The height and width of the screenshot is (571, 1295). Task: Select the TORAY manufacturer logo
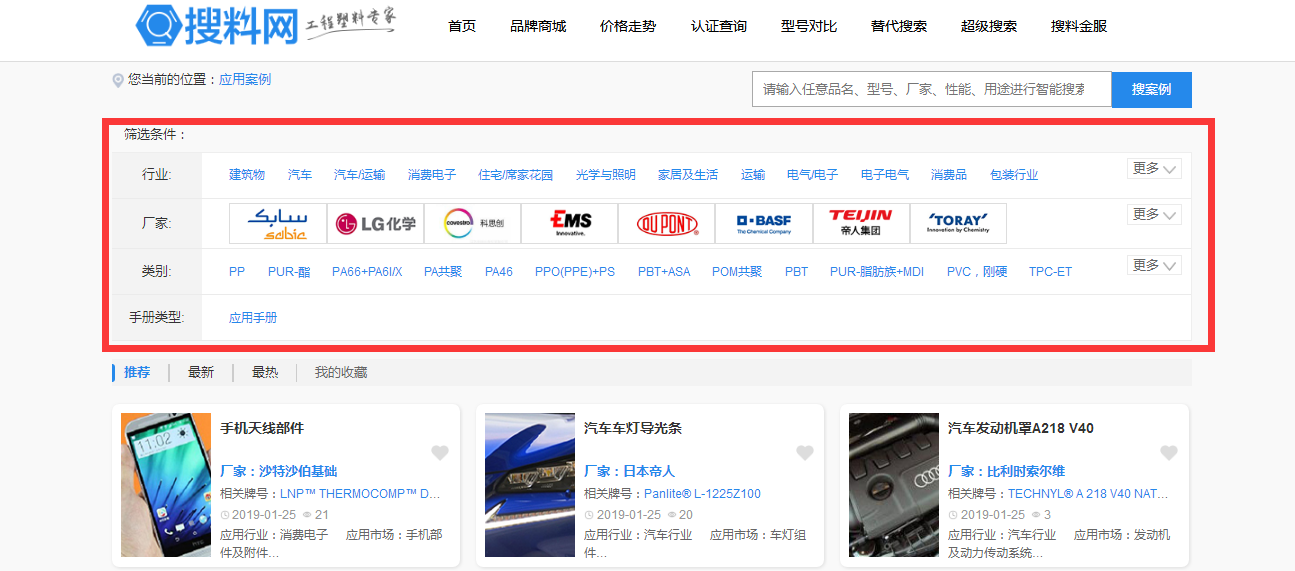957,224
